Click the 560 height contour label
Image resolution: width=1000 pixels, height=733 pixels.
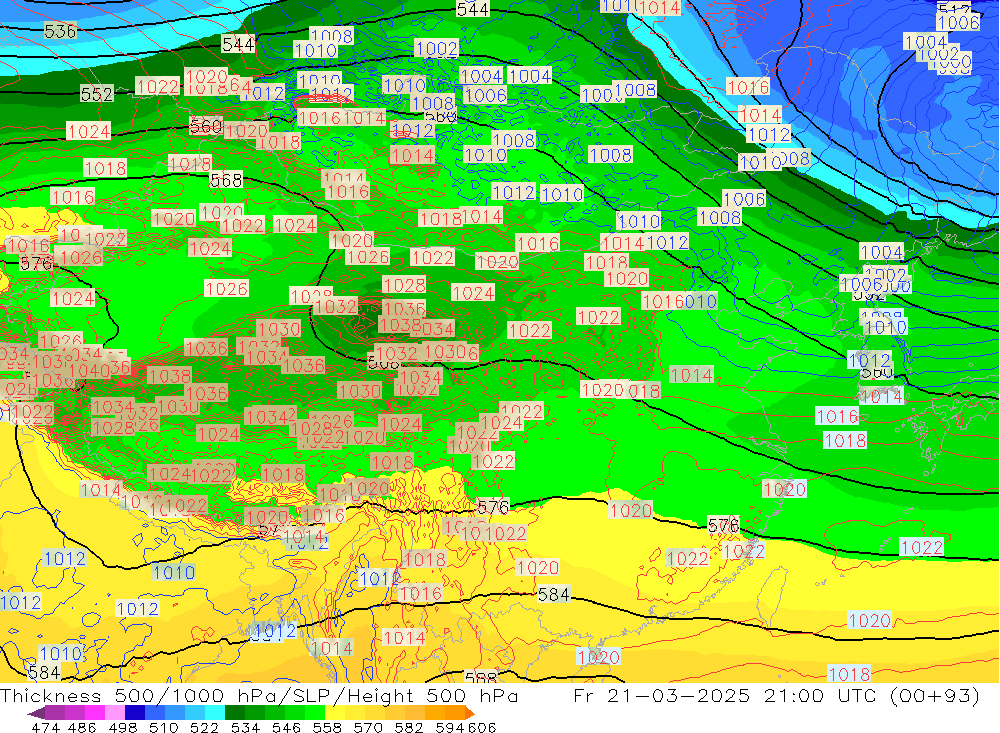pos(206,126)
